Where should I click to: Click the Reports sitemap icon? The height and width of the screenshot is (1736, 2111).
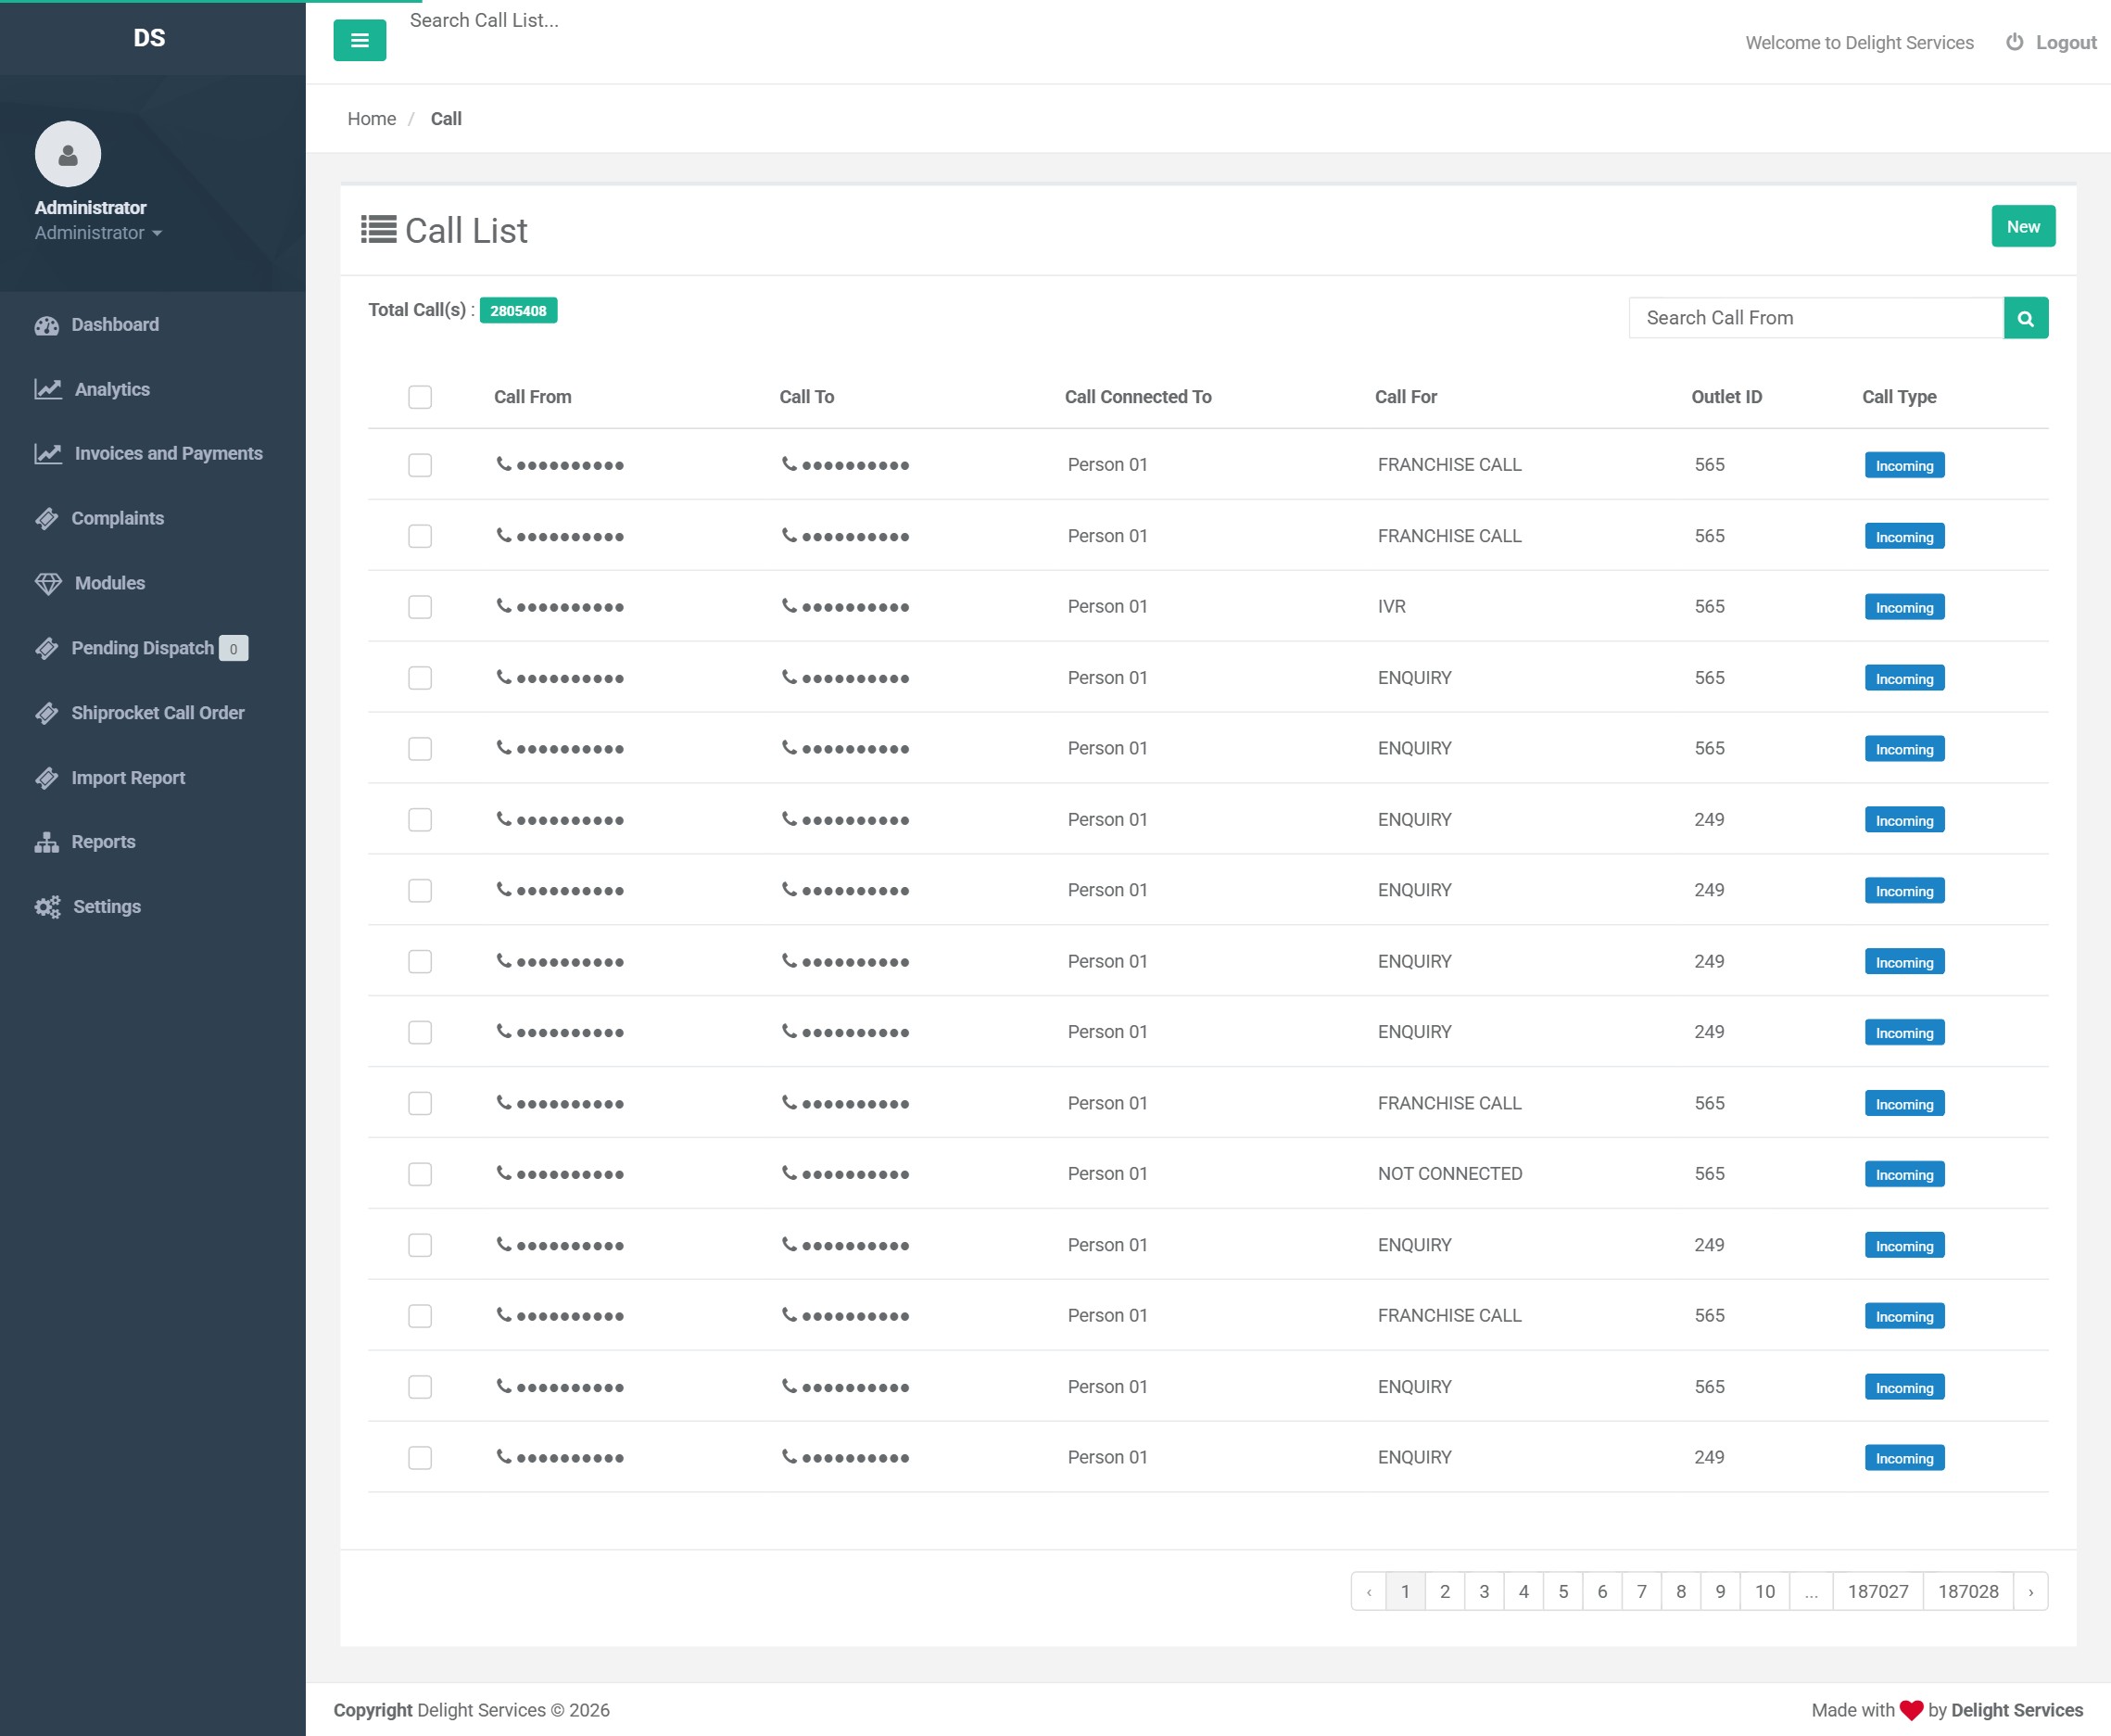[x=47, y=842]
